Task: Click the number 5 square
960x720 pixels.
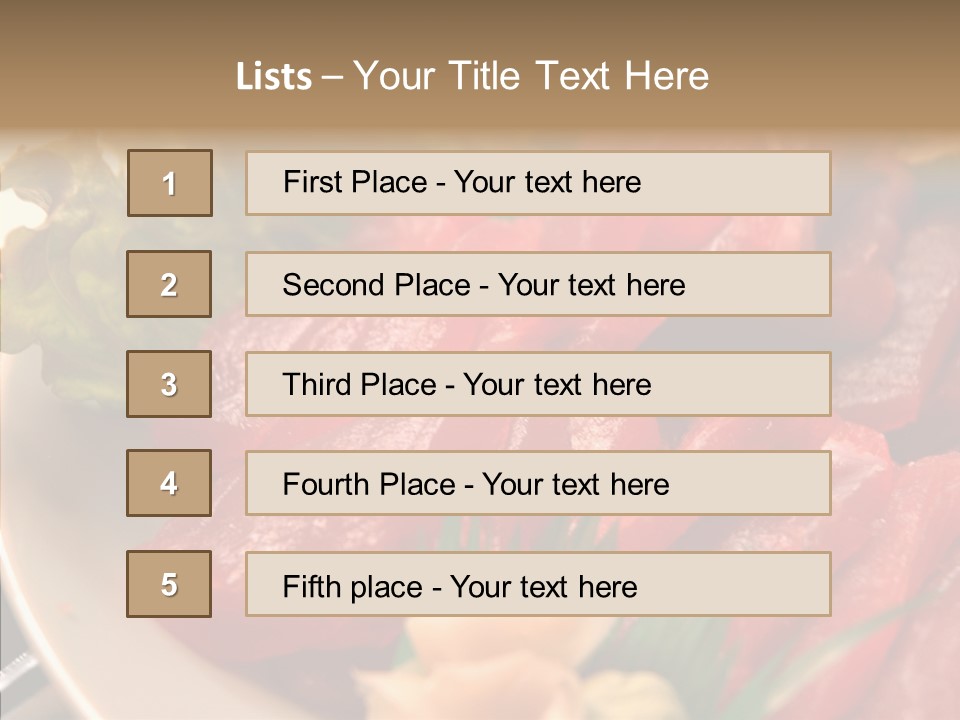Action: (169, 584)
